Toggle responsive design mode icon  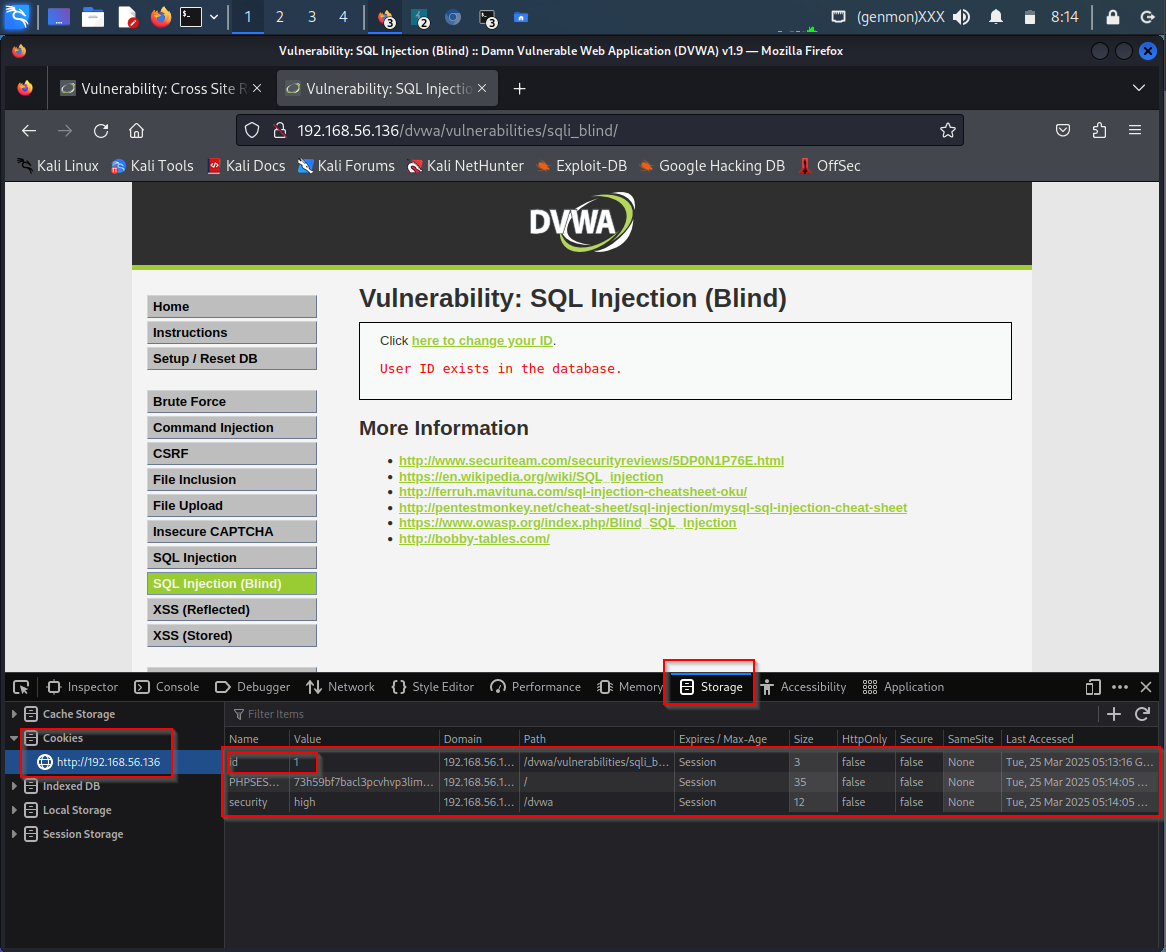[1092, 687]
